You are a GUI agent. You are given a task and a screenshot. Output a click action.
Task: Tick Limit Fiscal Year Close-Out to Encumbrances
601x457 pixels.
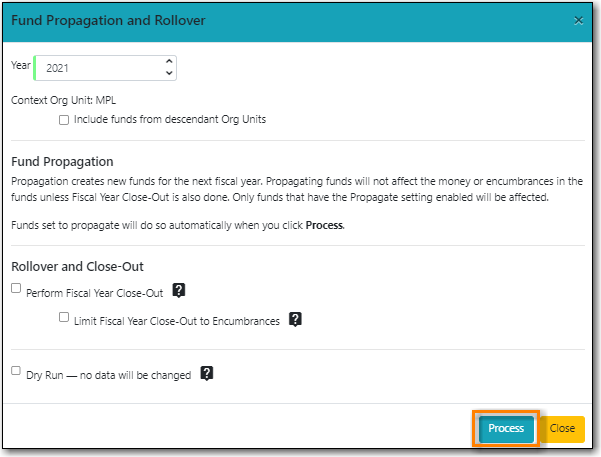coord(64,318)
